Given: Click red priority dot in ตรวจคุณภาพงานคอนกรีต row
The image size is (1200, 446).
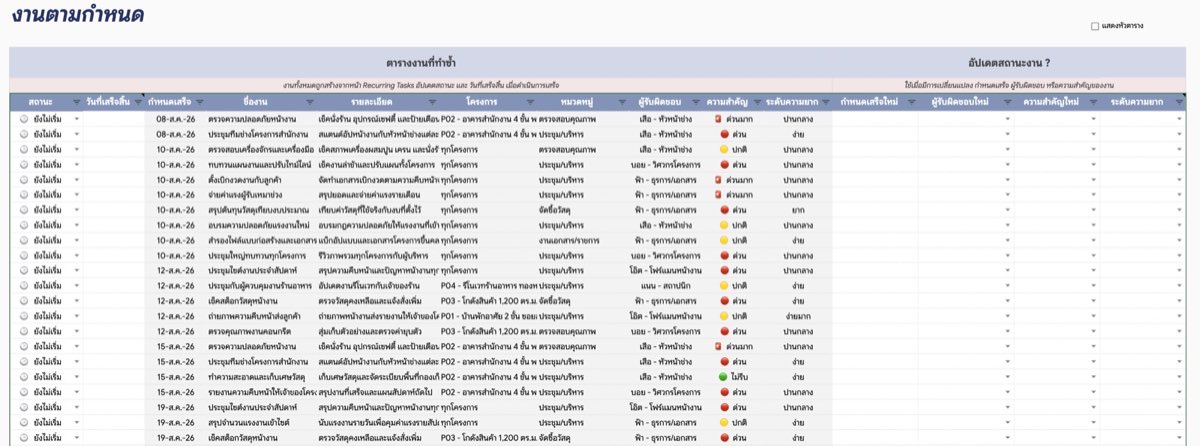Looking at the screenshot, I should coord(724,331).
